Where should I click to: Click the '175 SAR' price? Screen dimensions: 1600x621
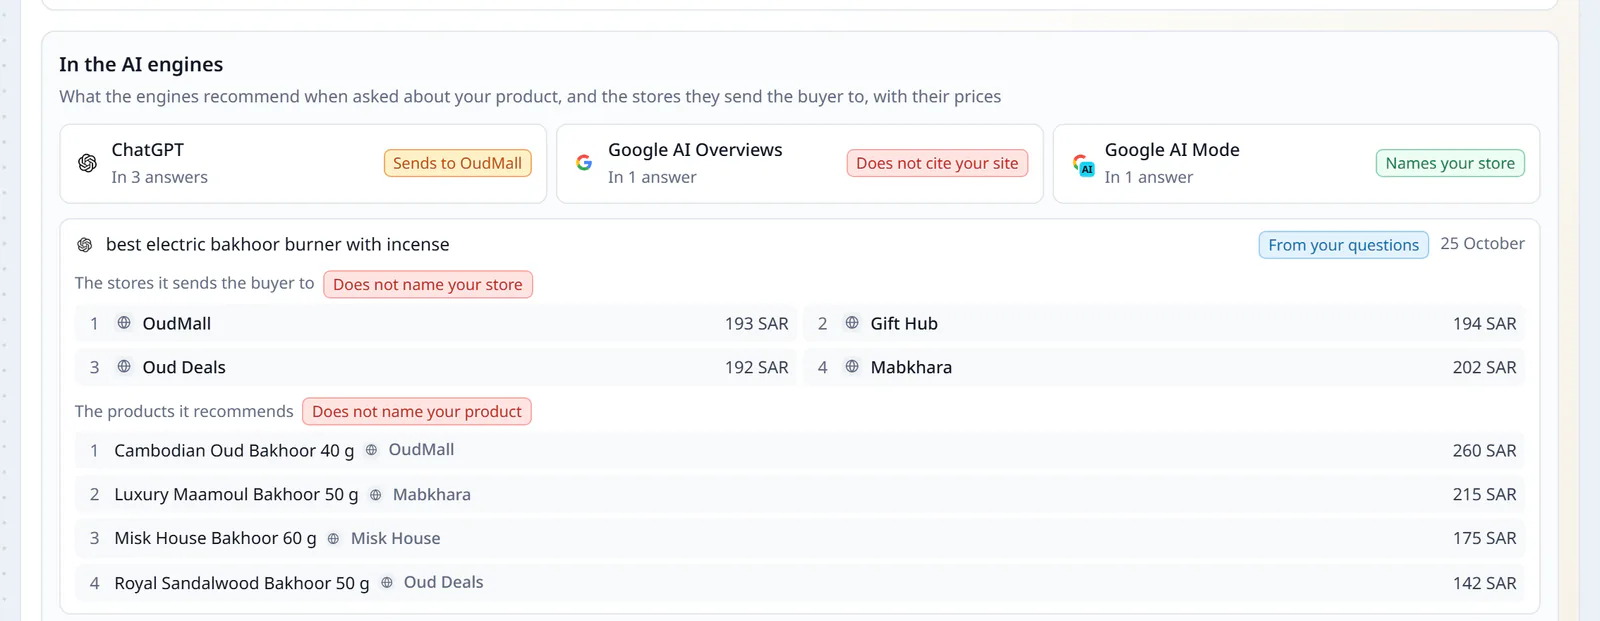(x=1485, y=539)
